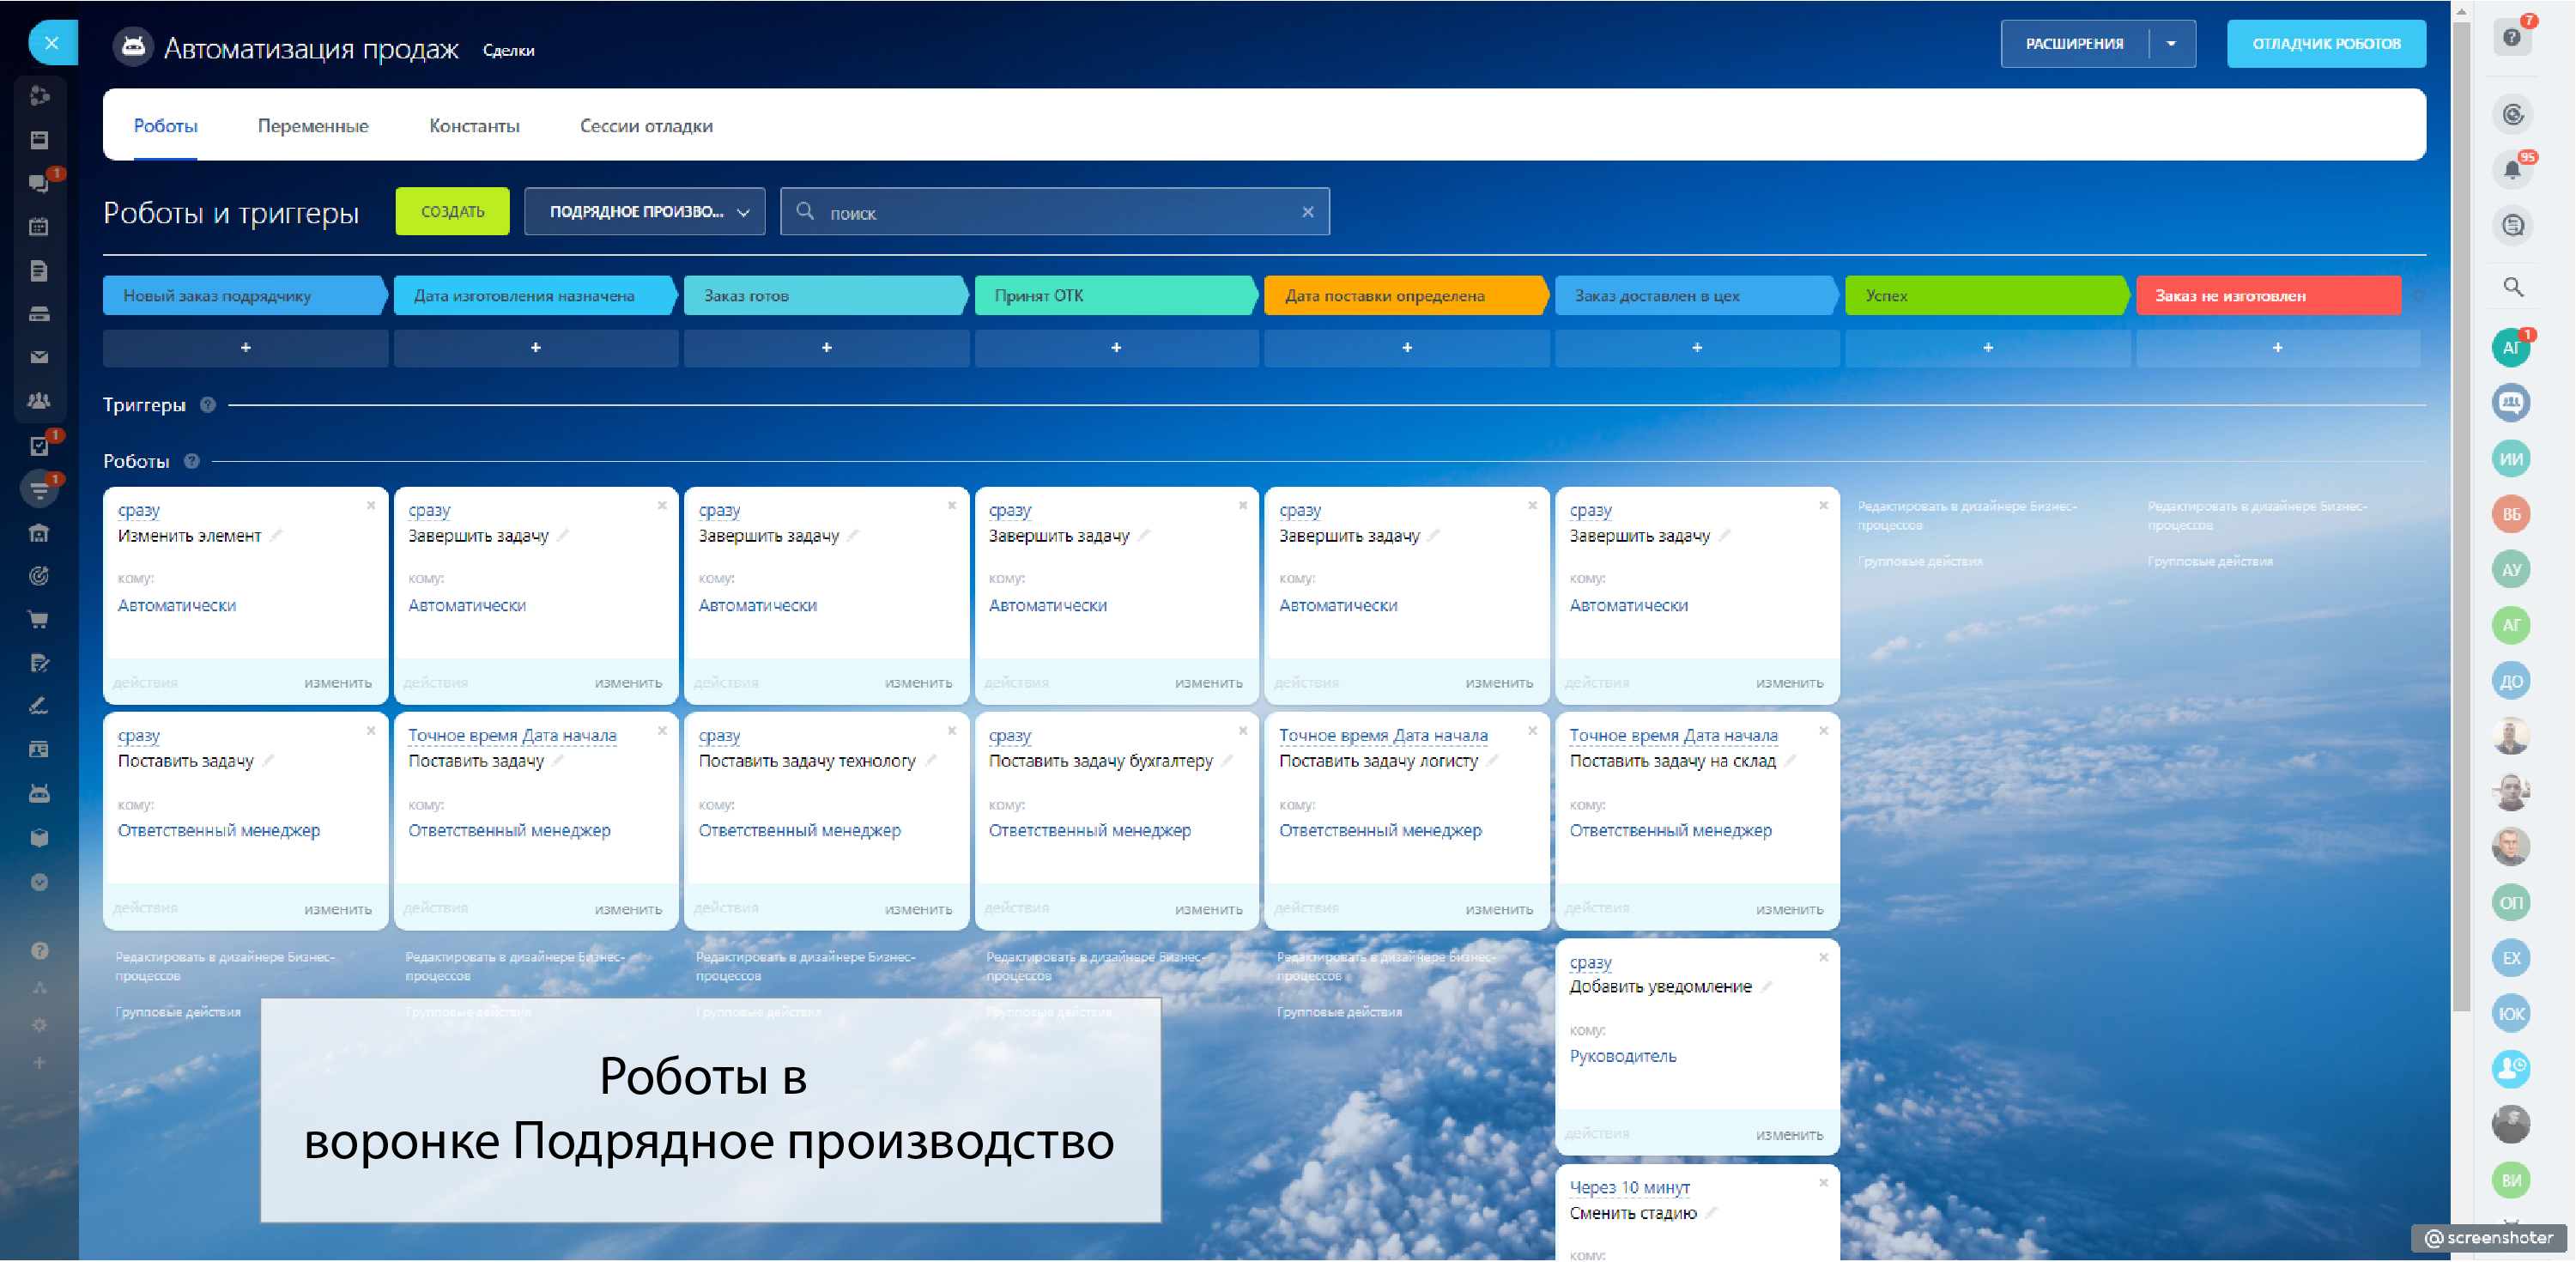Open the mail envelope icon in left sidebar

click(x=39, y=357)
